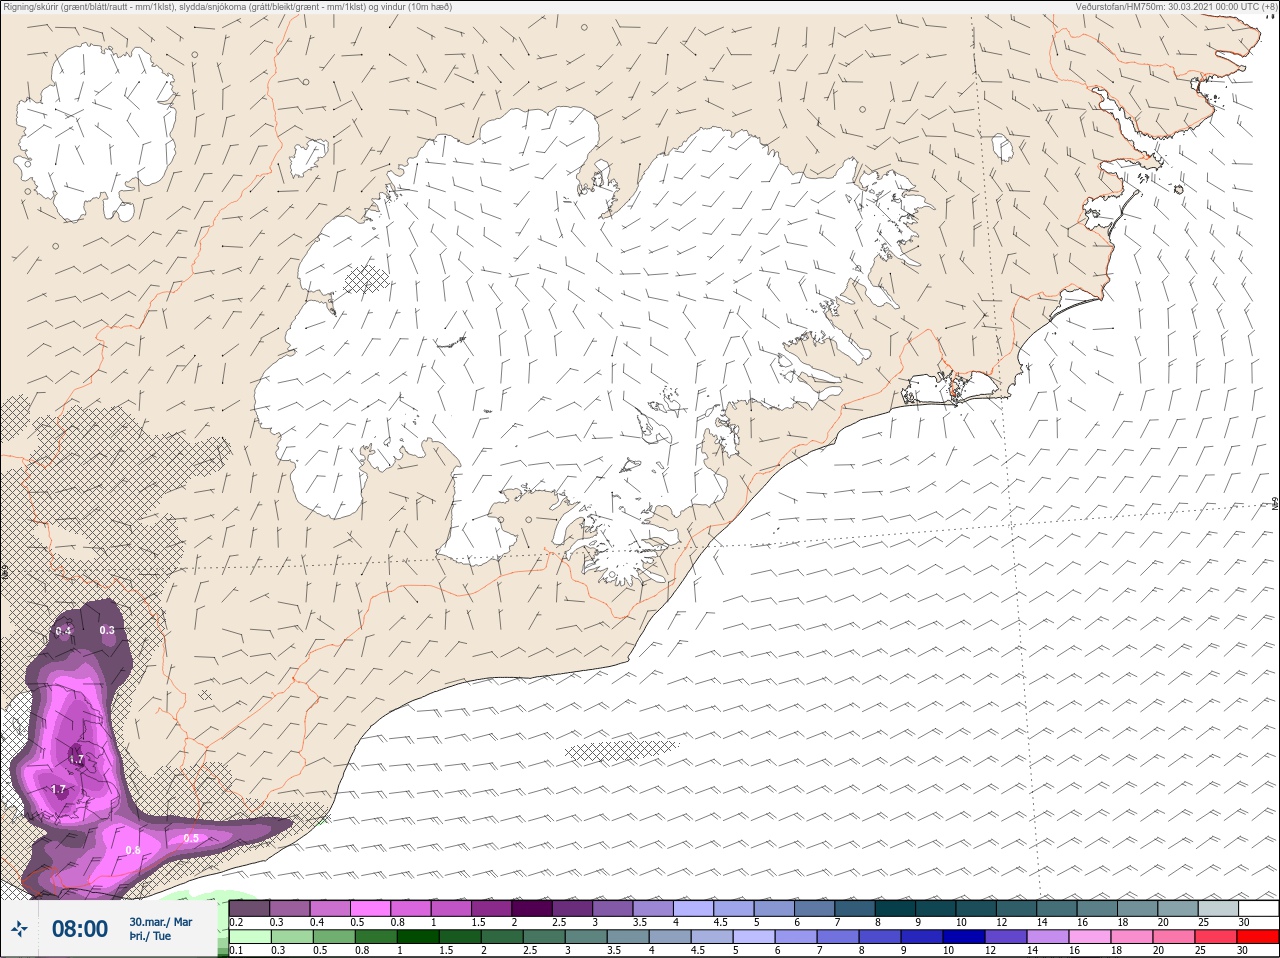The width and height of the screenshot is (1280, 958).
Task: Click the small hatched area on the glacier
Action: tap(366, 279)
